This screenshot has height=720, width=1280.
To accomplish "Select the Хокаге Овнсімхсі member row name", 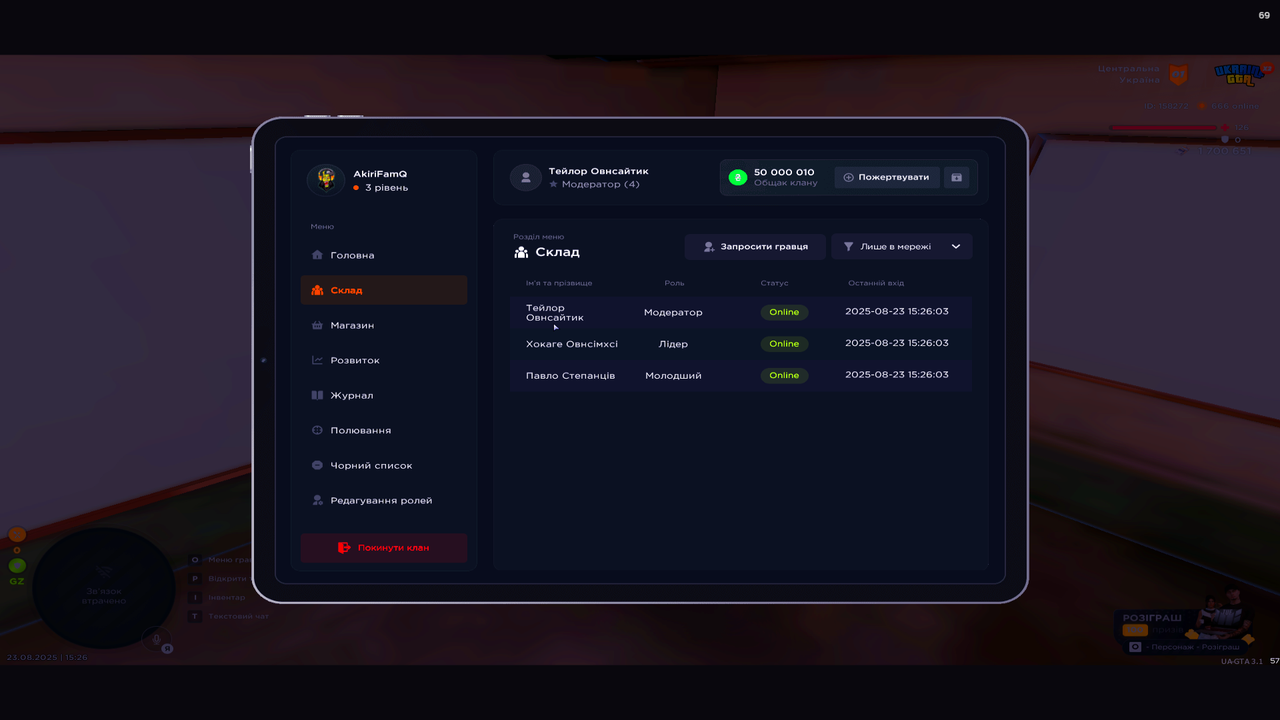I will pos(572,344).
